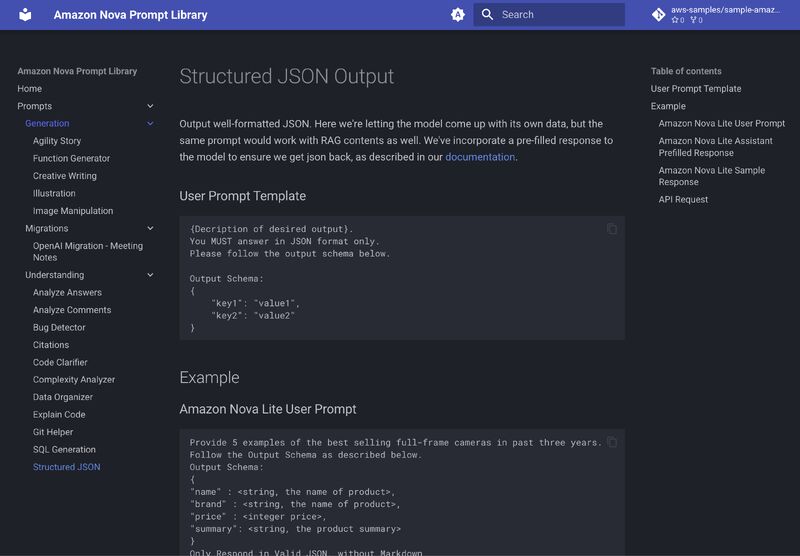Open Analyze Answers page

click(x=67, y=292)
